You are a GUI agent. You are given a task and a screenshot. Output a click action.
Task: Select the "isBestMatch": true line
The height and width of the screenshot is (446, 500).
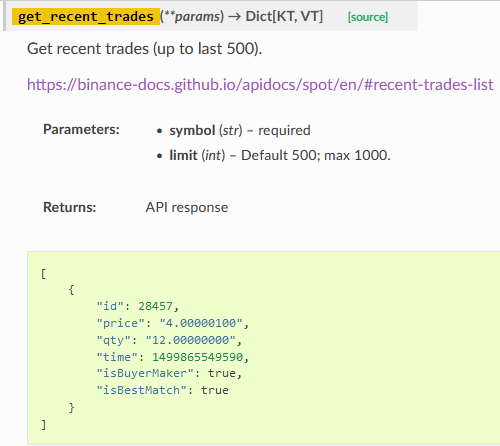[x=162, y=390]
